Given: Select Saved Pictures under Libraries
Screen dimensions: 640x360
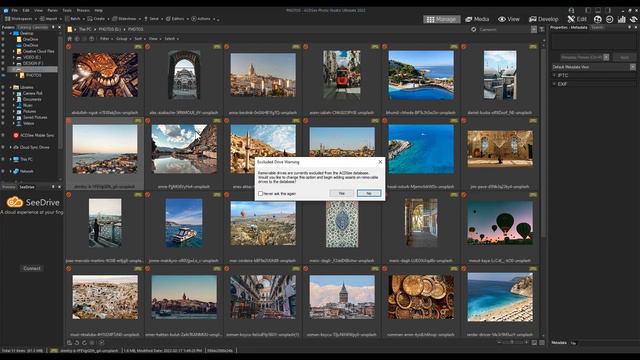Looking at the screenshot, I should 35,118.
